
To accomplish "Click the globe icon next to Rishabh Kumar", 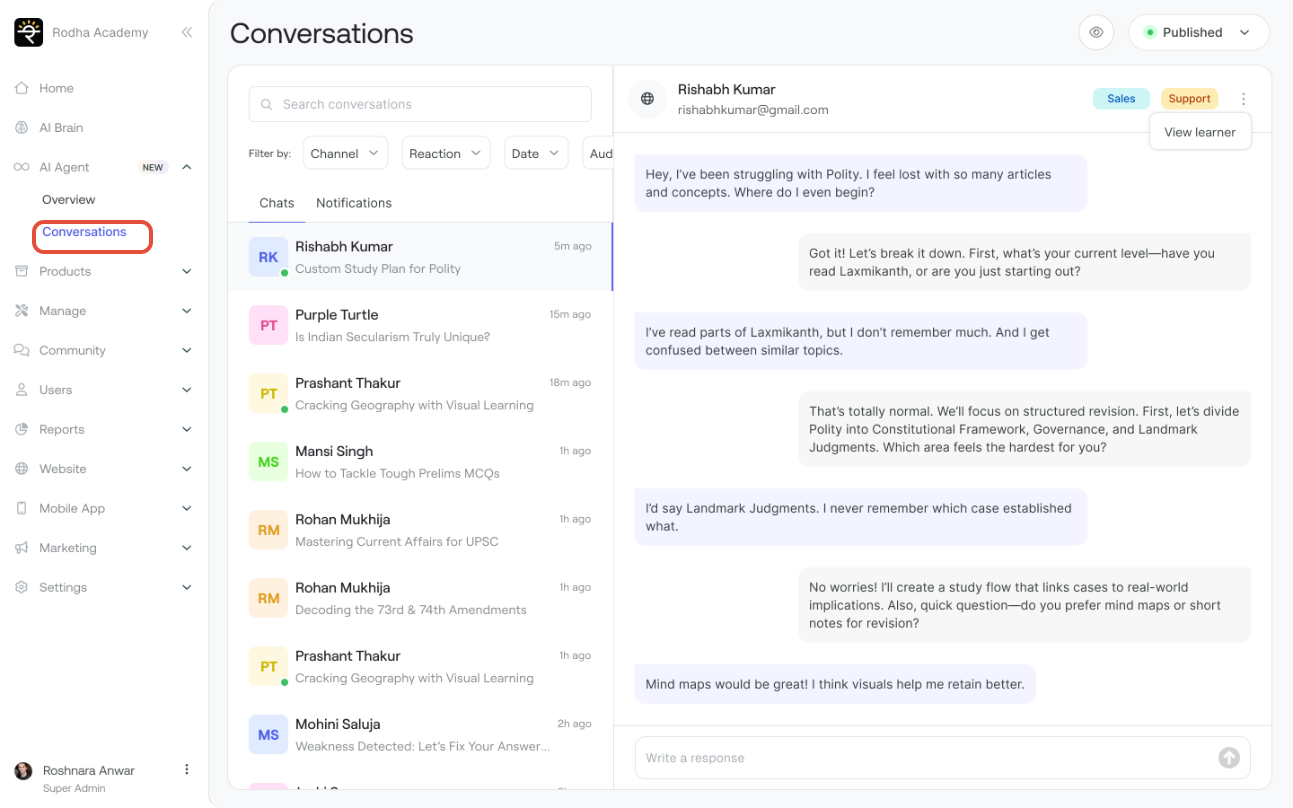I will pos(647,99).
